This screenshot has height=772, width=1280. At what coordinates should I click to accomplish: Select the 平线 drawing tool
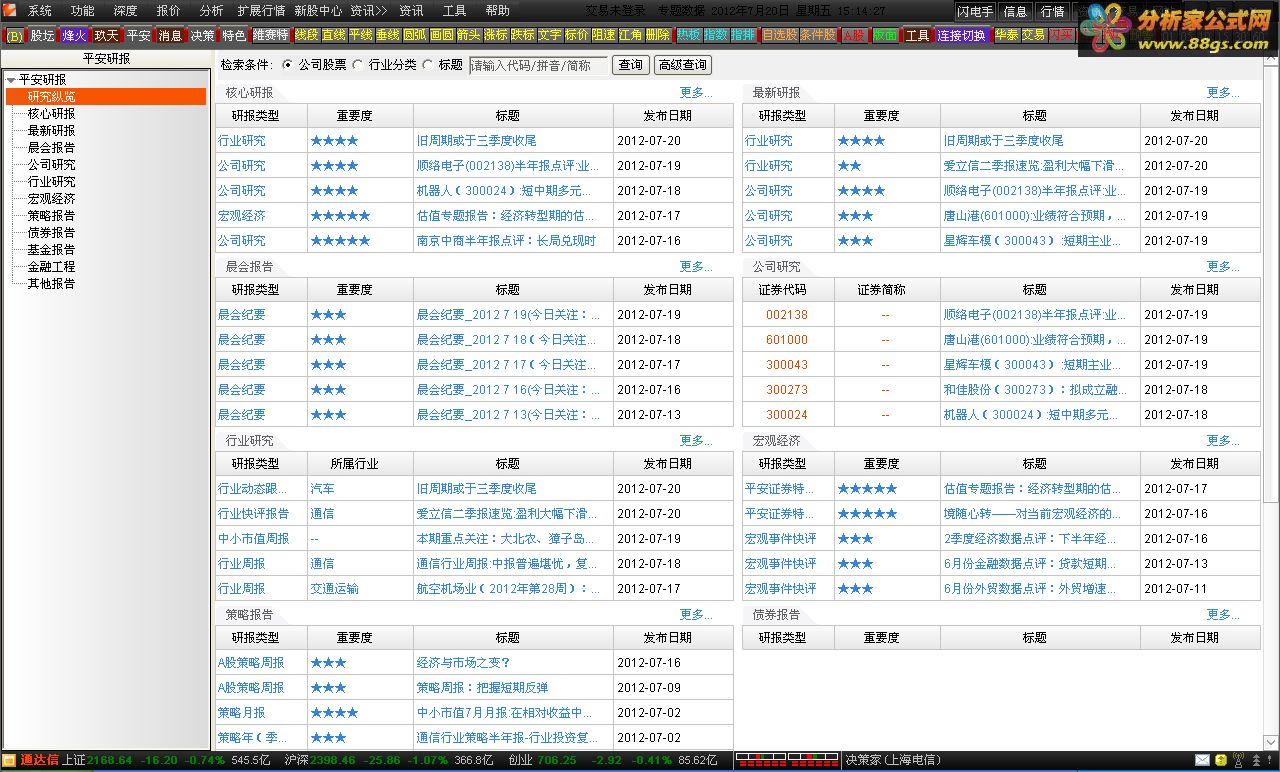pos(360,35)
